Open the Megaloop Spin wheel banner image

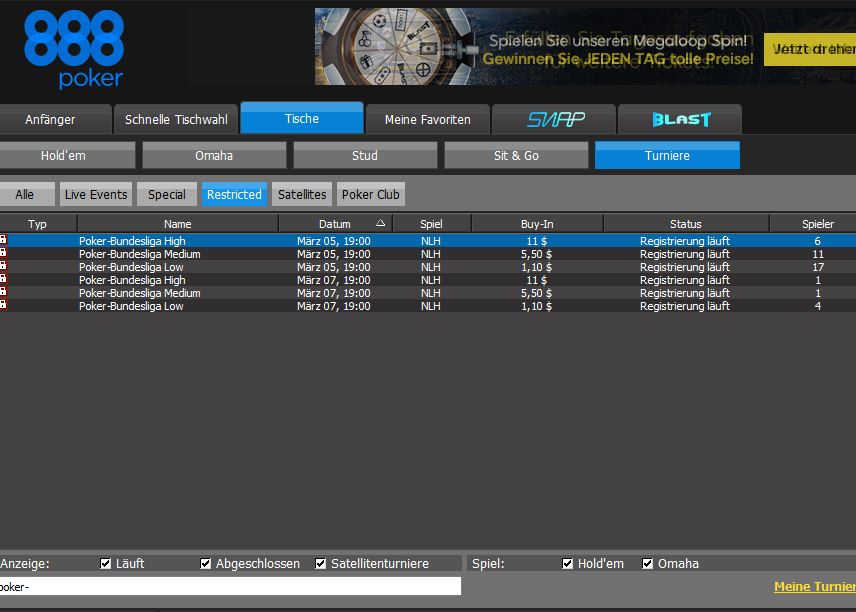(x=397, y=46)
